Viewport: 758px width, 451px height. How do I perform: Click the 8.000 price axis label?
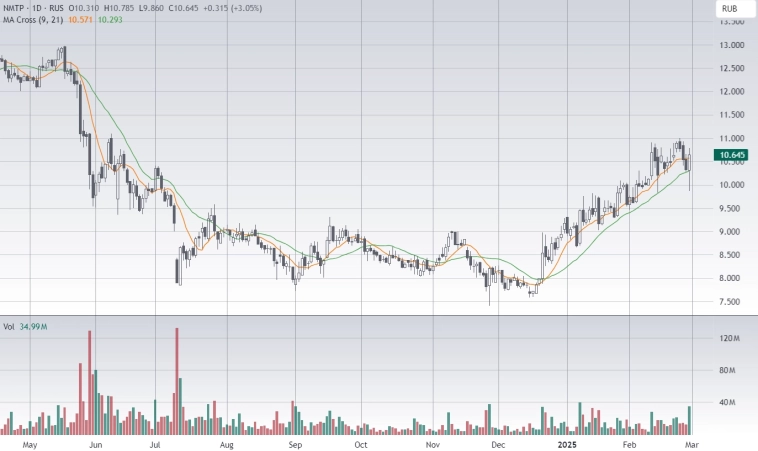pyautogui.click(x=730, y=278)
